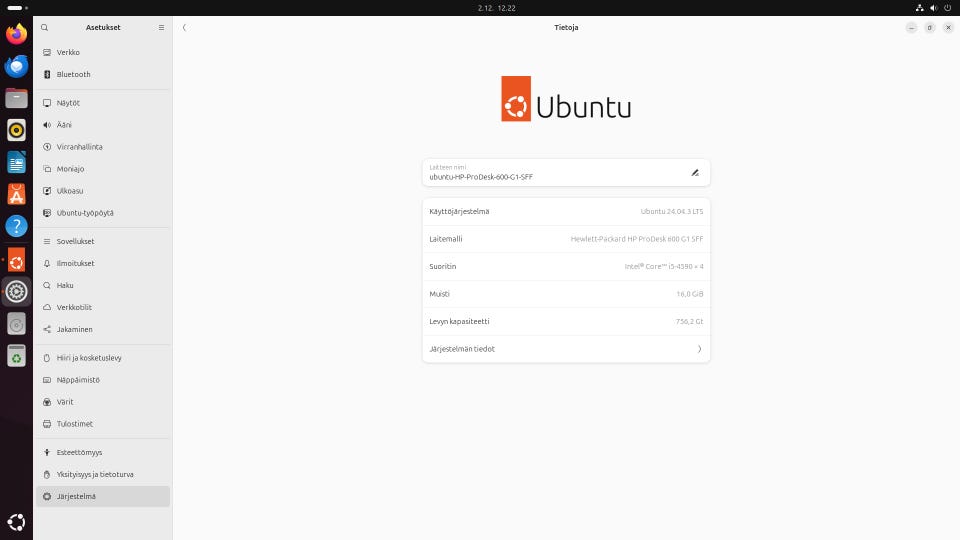960x540 pixels.
Task: Open Yksityisyys ja tietoturva settings
Action: click(x=103, y=474)
